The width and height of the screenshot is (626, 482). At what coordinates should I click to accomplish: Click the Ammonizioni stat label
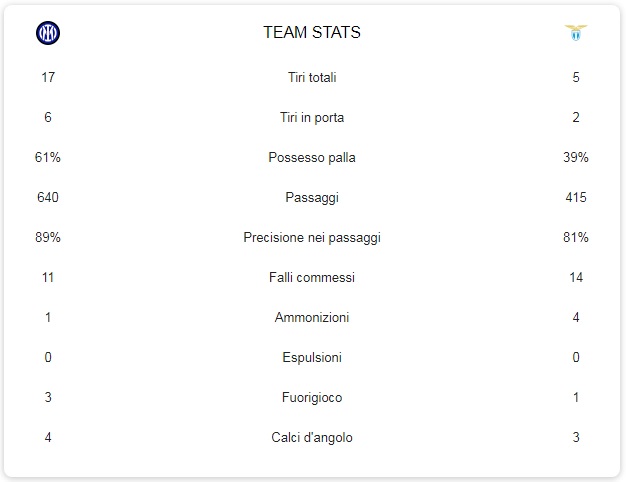click(312, 317)
